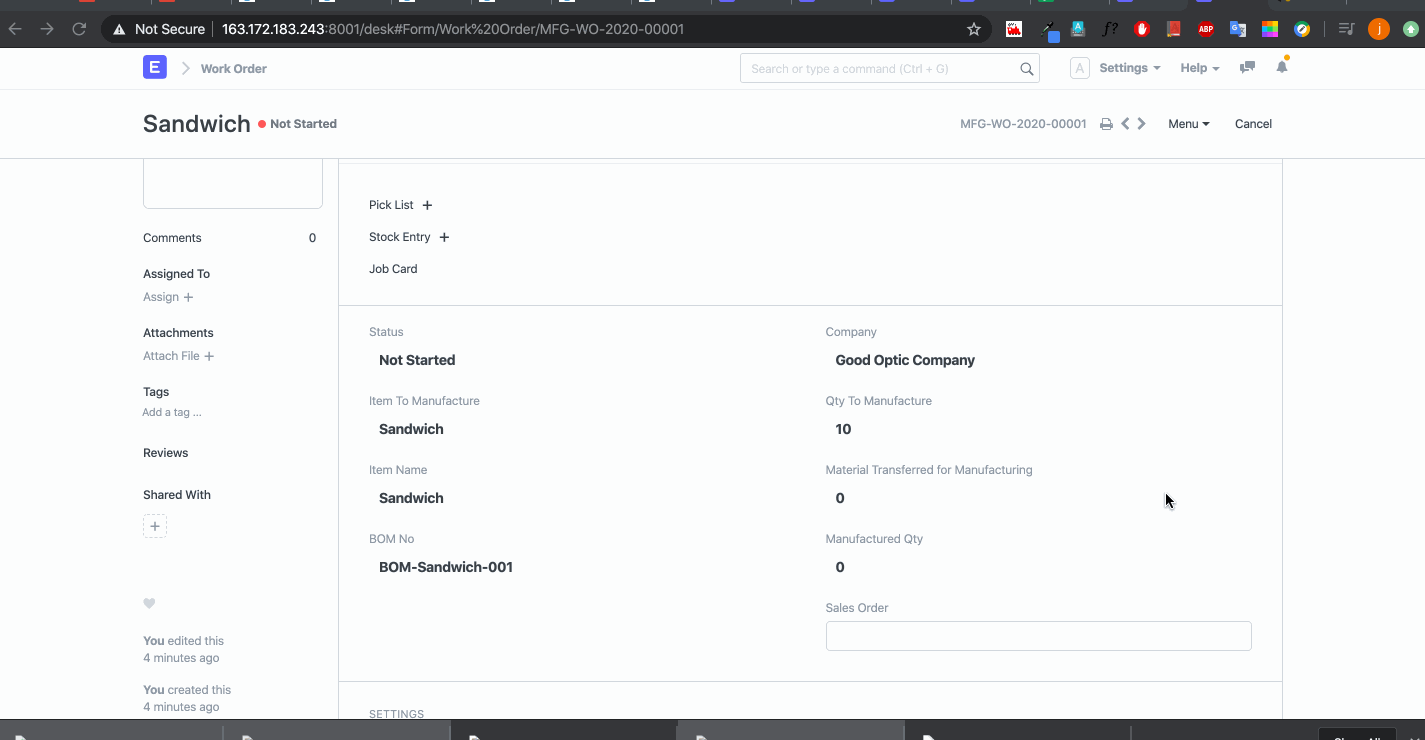Add a new Pick List

click(x=427, y=205)
